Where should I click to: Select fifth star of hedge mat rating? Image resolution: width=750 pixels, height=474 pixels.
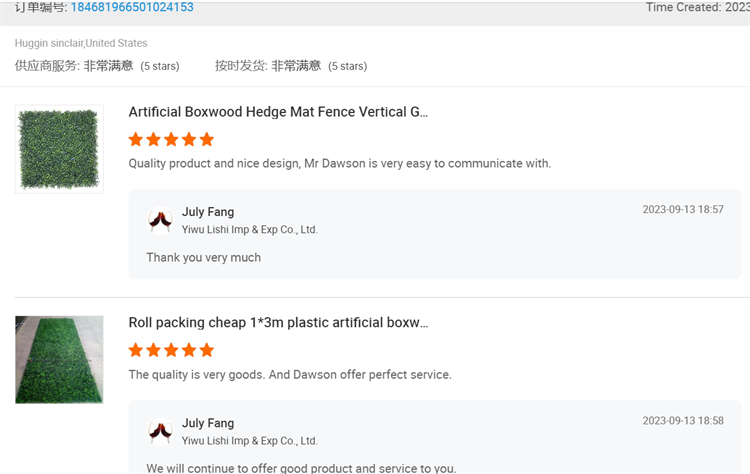pos(207,140)
